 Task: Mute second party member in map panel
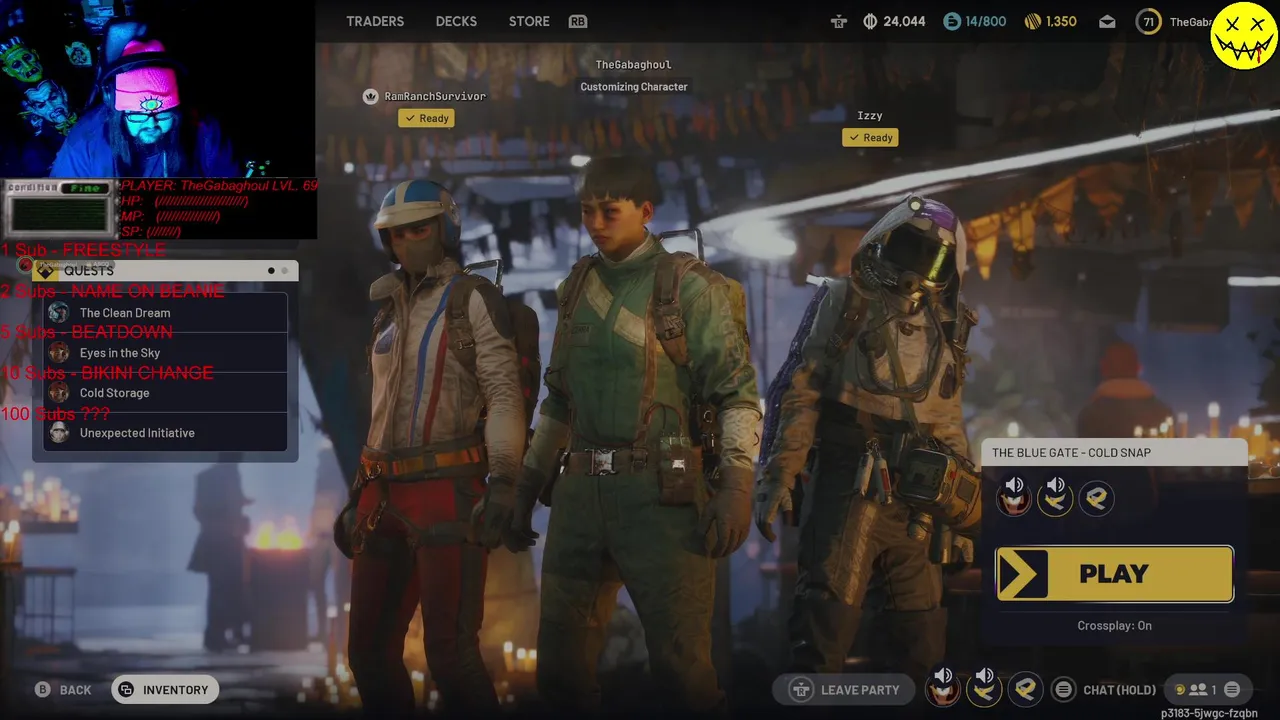pos(1055,496)
